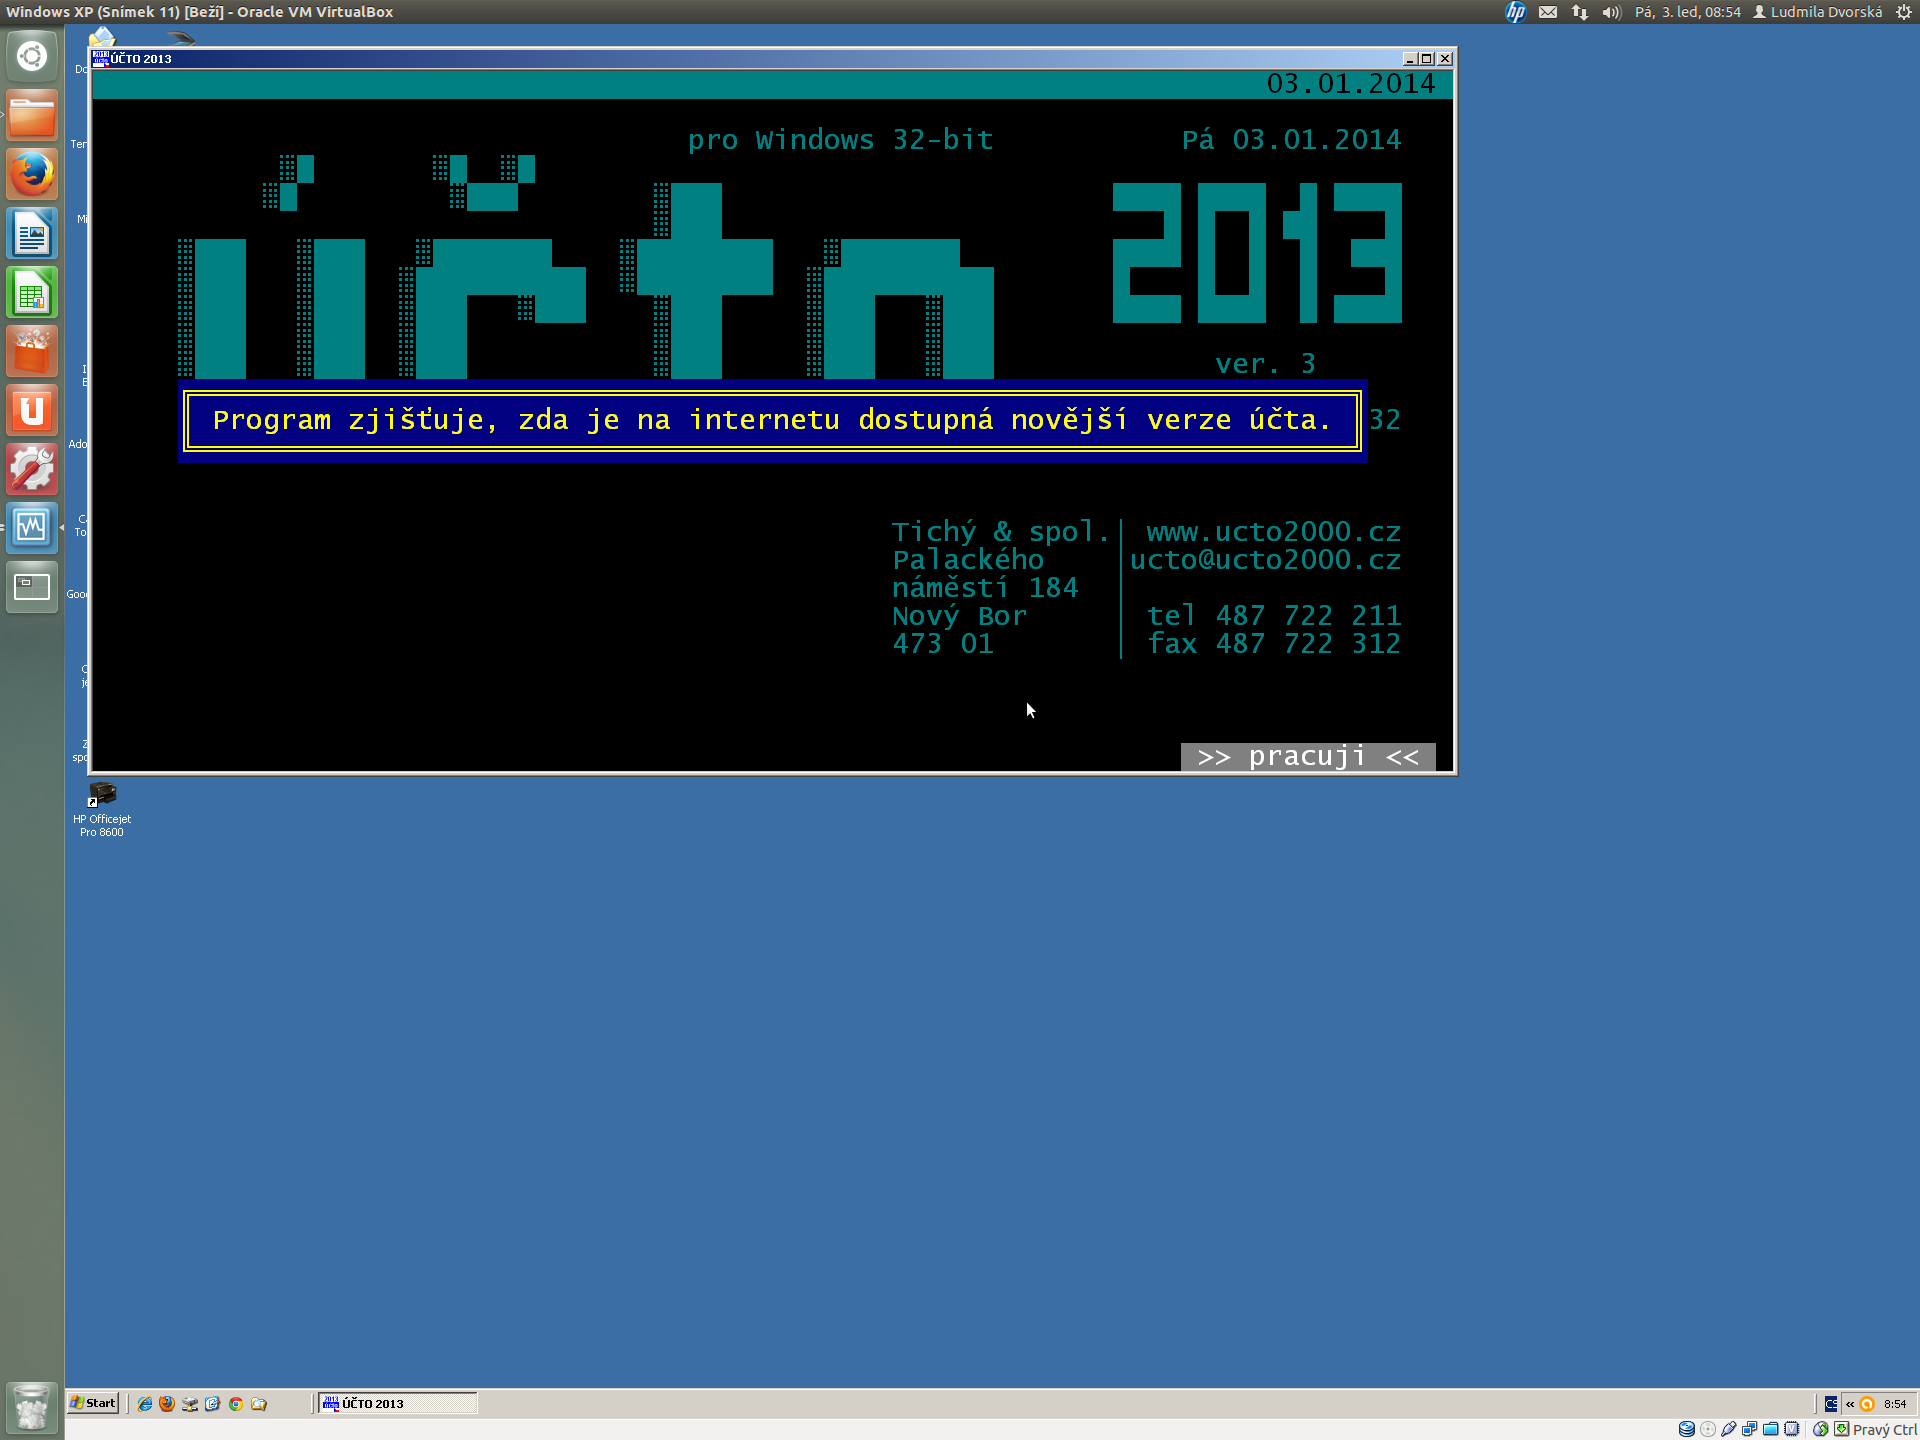Click VirtualBox virtualization chip status icon

click(1792, 1429)
